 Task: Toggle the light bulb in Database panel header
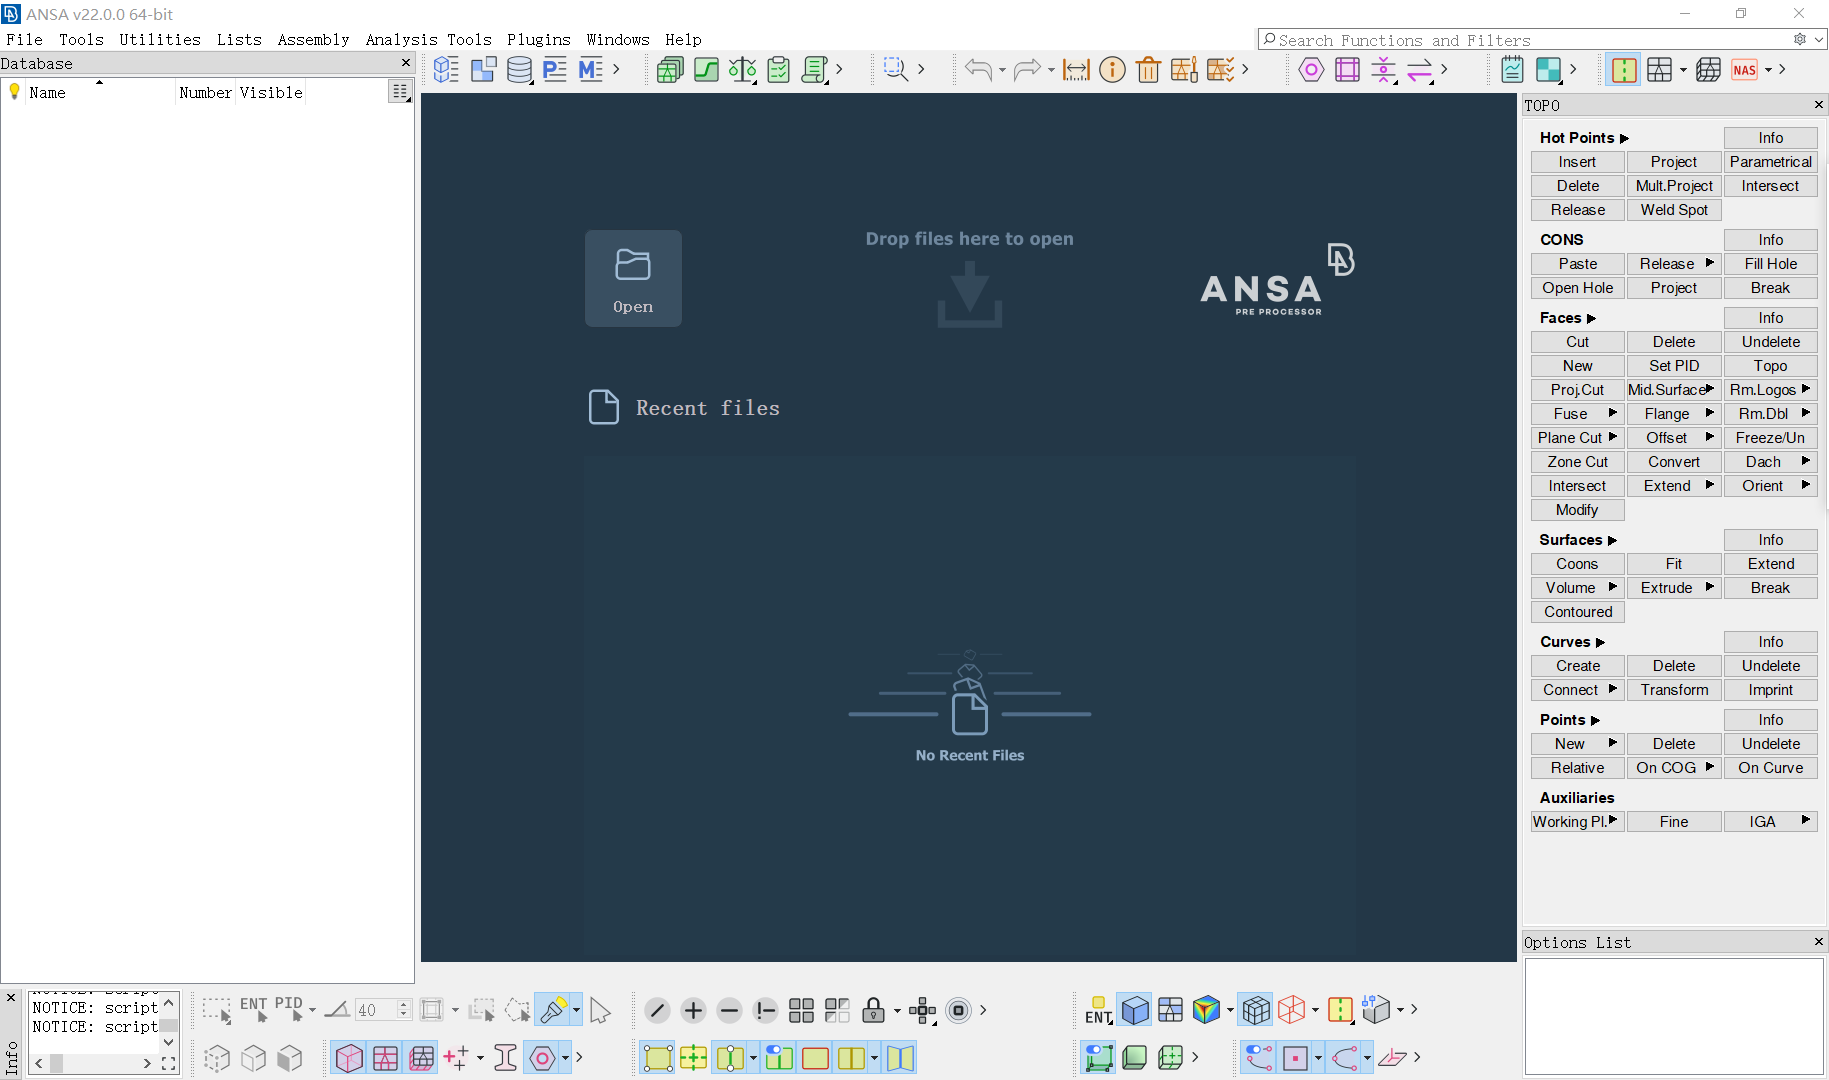14,92
